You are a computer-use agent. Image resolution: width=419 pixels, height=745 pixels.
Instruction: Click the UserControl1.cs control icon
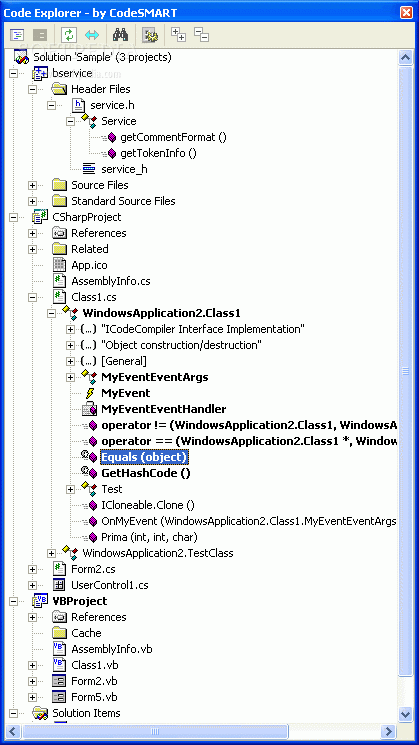[x=59, y=585]
